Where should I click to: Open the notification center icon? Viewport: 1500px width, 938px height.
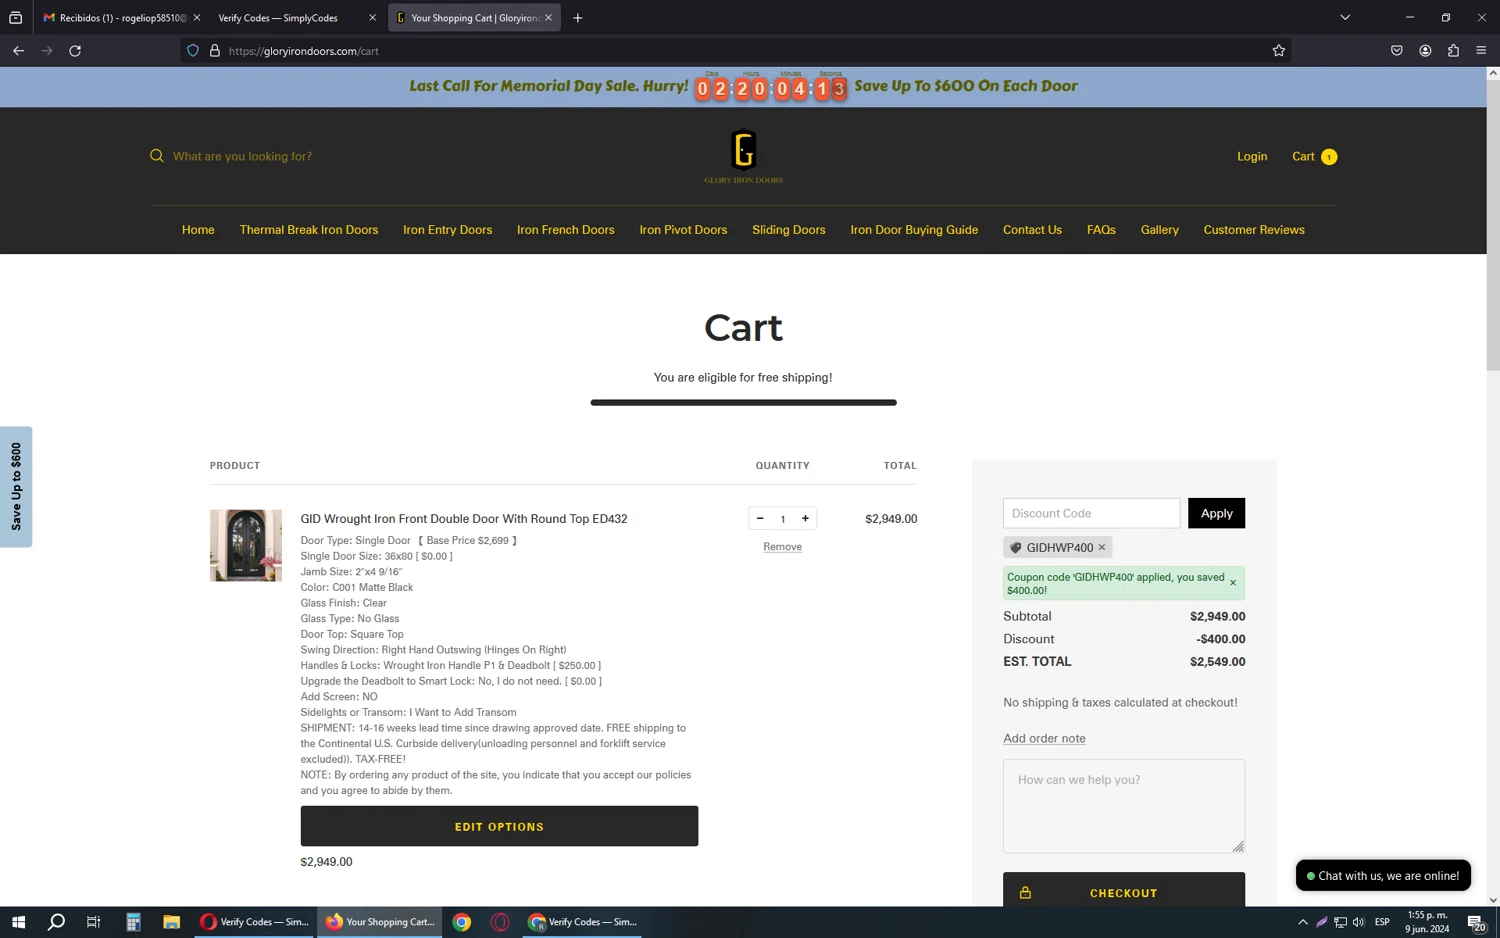point(1476,922)
